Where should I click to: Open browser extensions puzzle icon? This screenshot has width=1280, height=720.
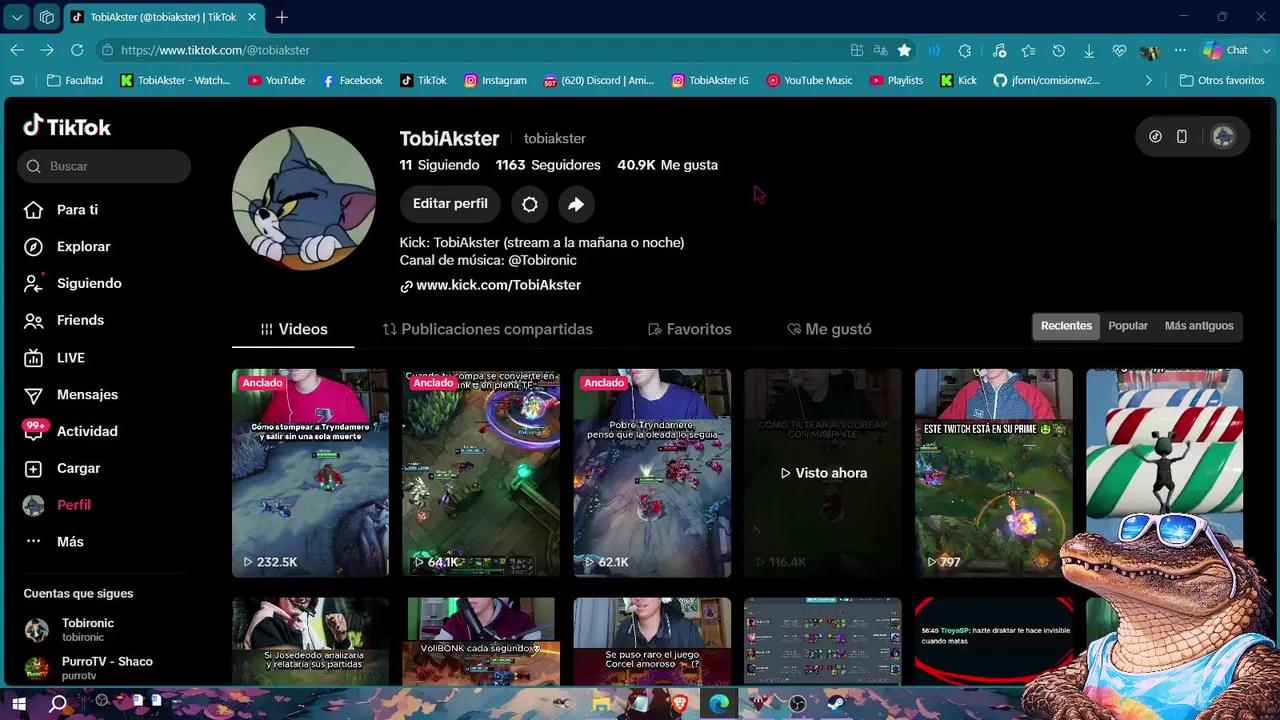(965, 50)
